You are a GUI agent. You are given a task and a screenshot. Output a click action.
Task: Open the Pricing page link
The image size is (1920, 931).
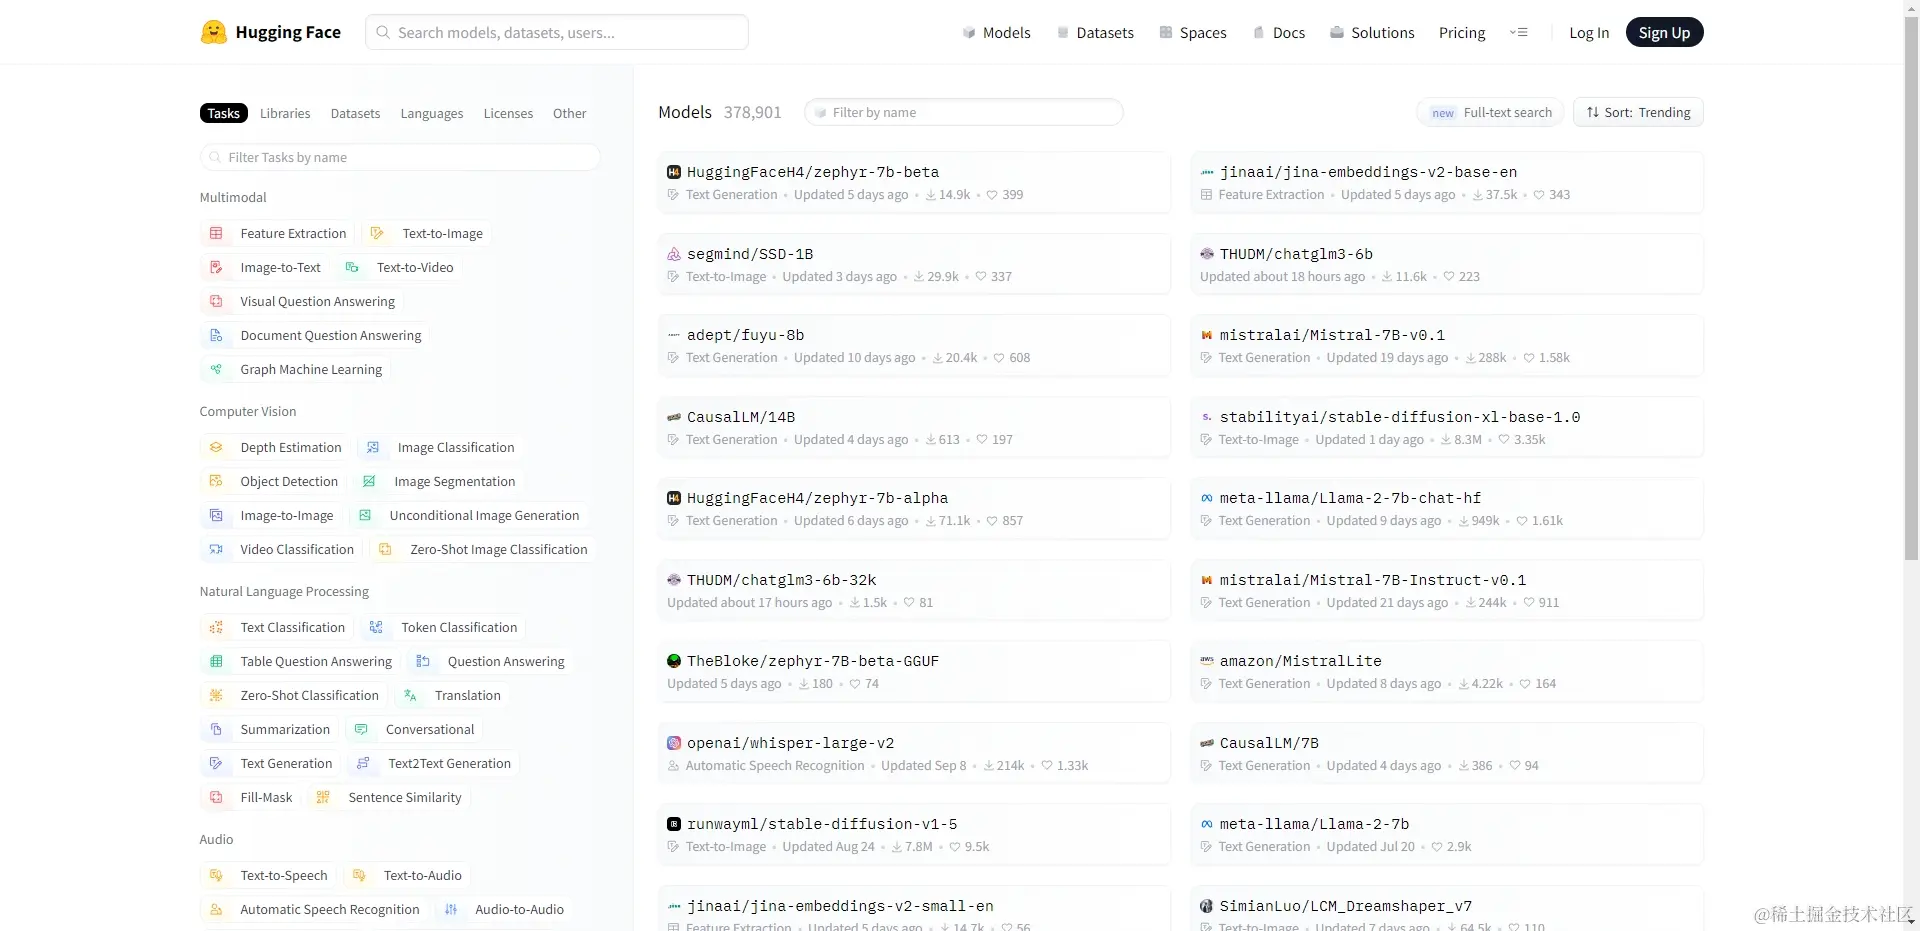pyautogui.click(x=1462, y=32)
